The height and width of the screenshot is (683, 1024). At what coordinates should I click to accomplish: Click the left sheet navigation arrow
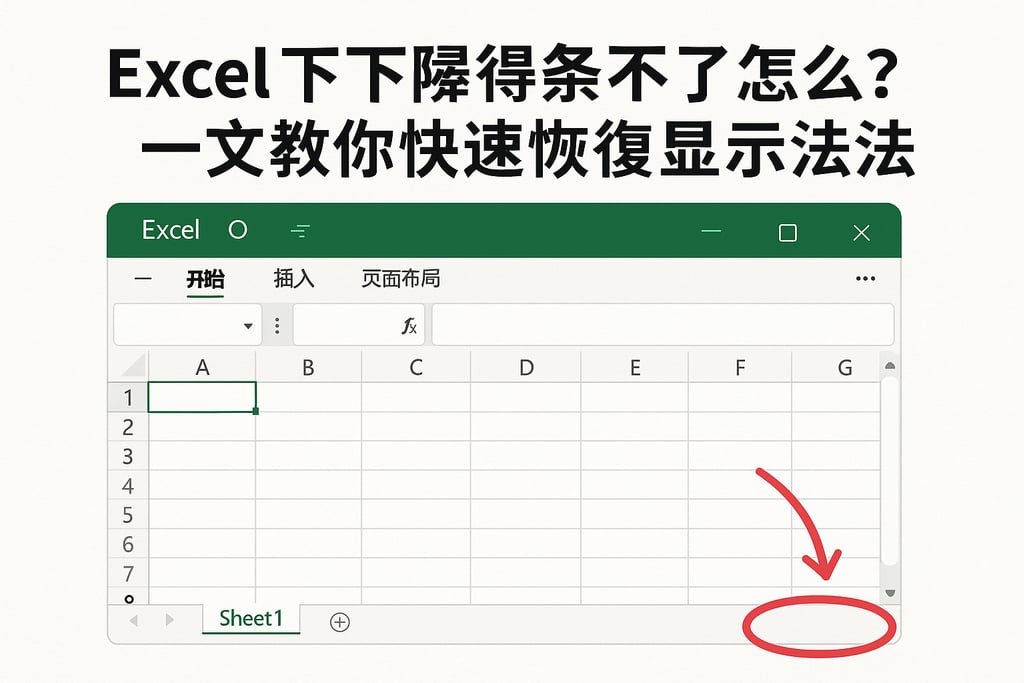pyautogui.click(x=133, y=621)
